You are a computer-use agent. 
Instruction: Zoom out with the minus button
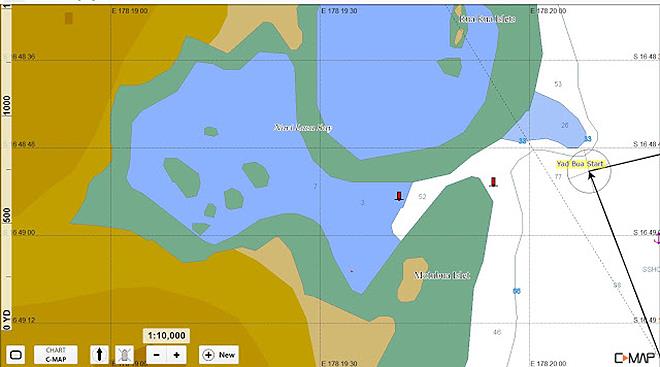click(x=157, y=355)
